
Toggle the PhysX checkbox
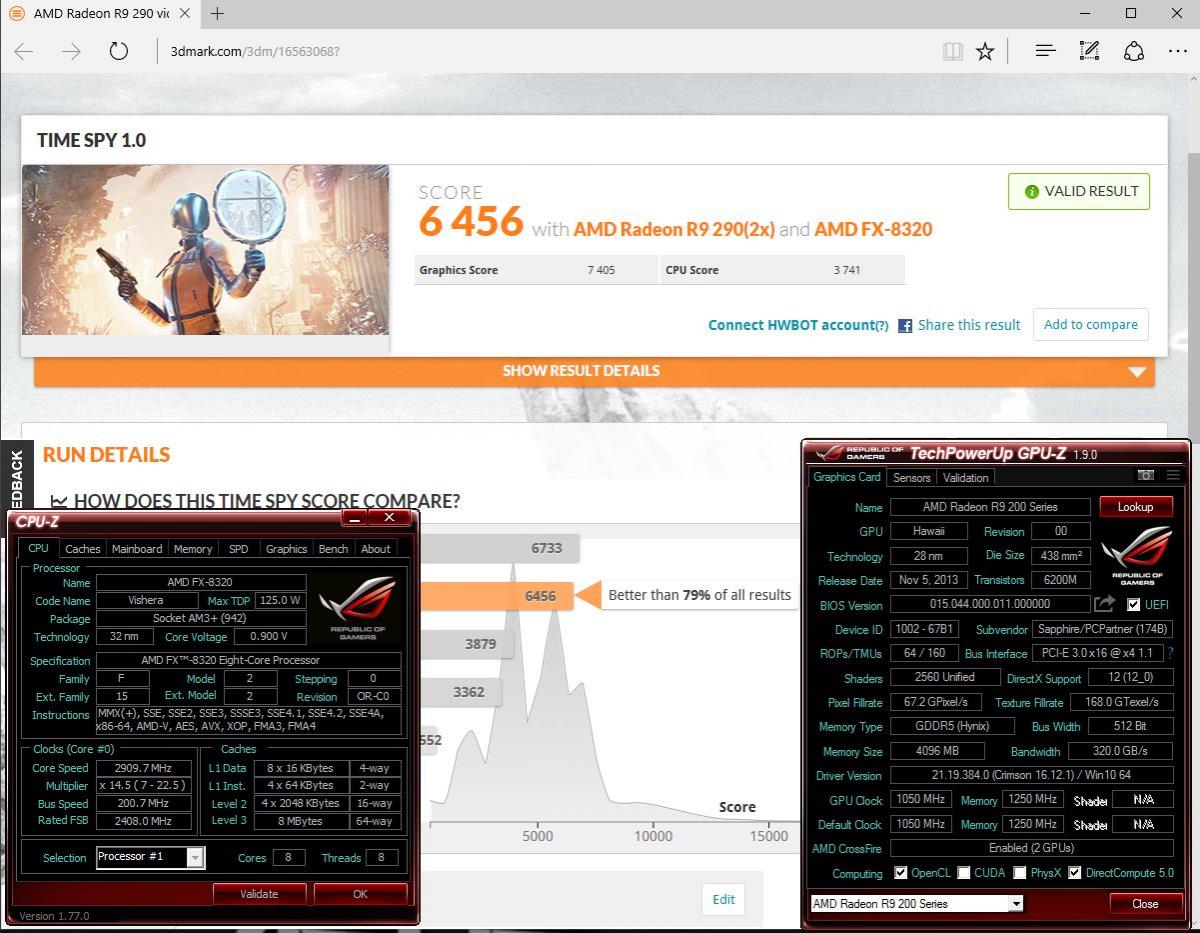click(1019, 873)
